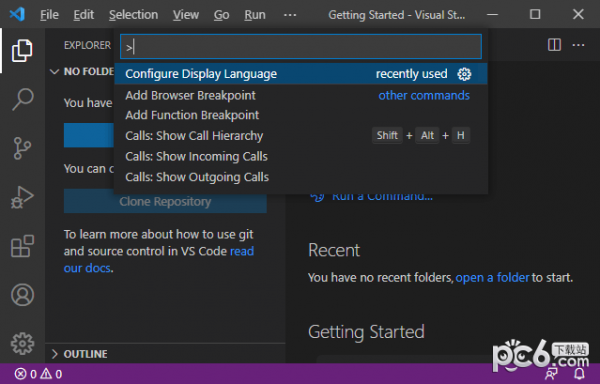
Task: Open the File menu
Action: point(49,15)
